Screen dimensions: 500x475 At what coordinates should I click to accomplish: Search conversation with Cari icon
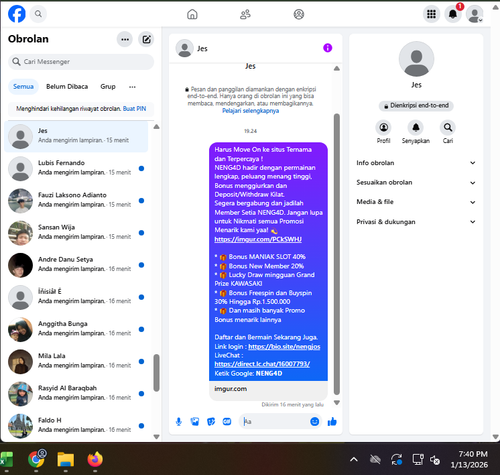coord(448,128)
